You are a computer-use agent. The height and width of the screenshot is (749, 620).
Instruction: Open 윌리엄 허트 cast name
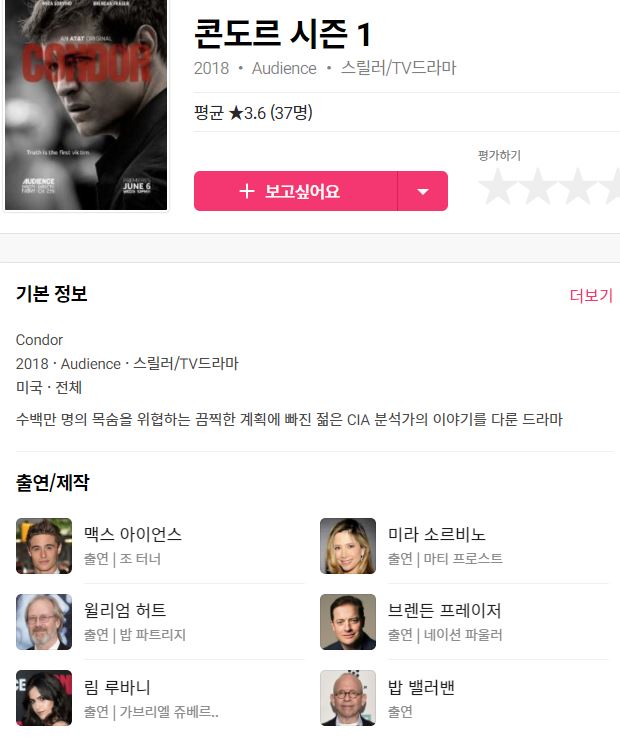[x=125, y=610]
